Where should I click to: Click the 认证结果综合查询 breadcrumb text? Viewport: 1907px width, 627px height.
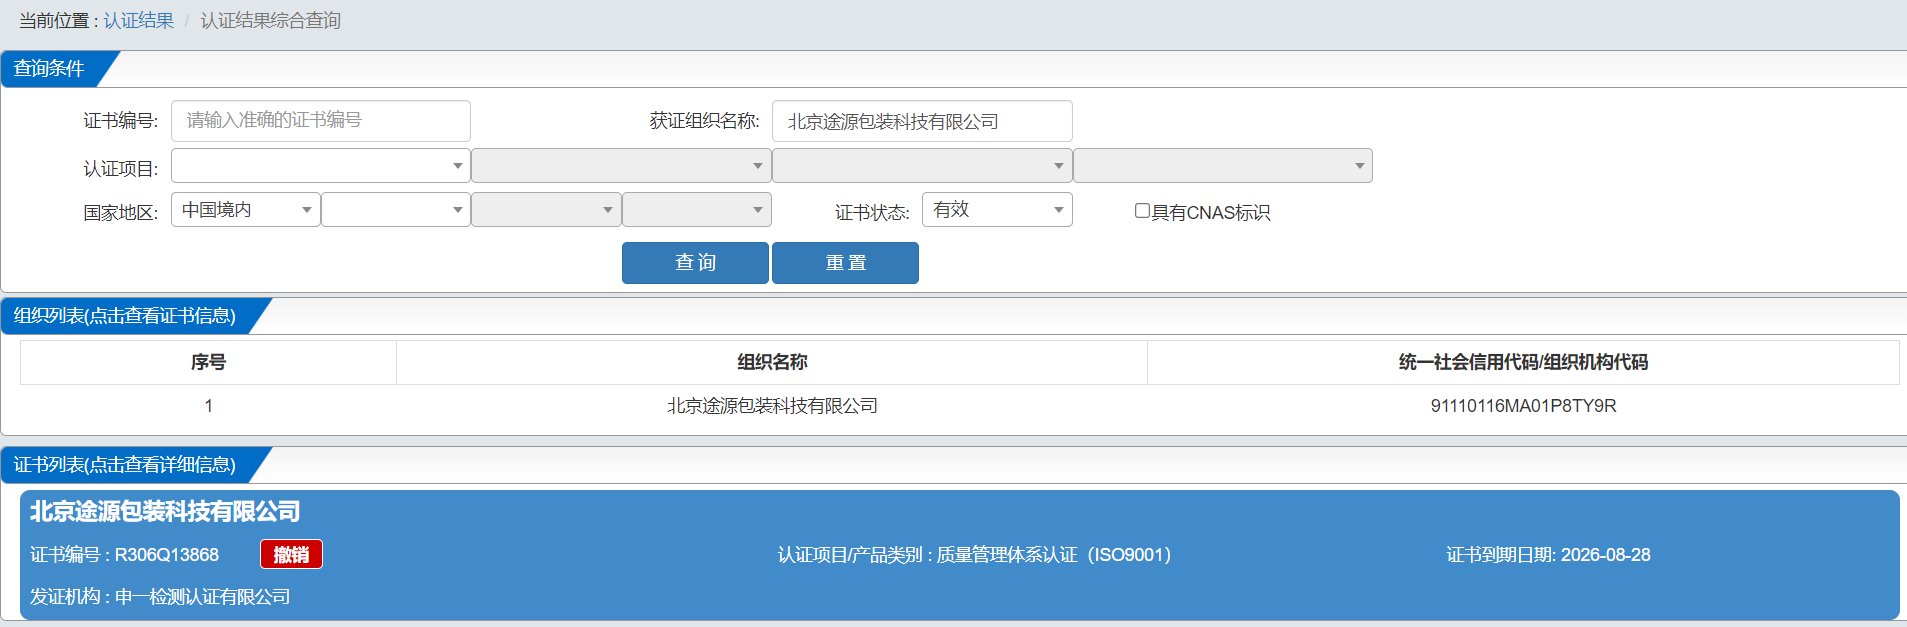[271, 20]
